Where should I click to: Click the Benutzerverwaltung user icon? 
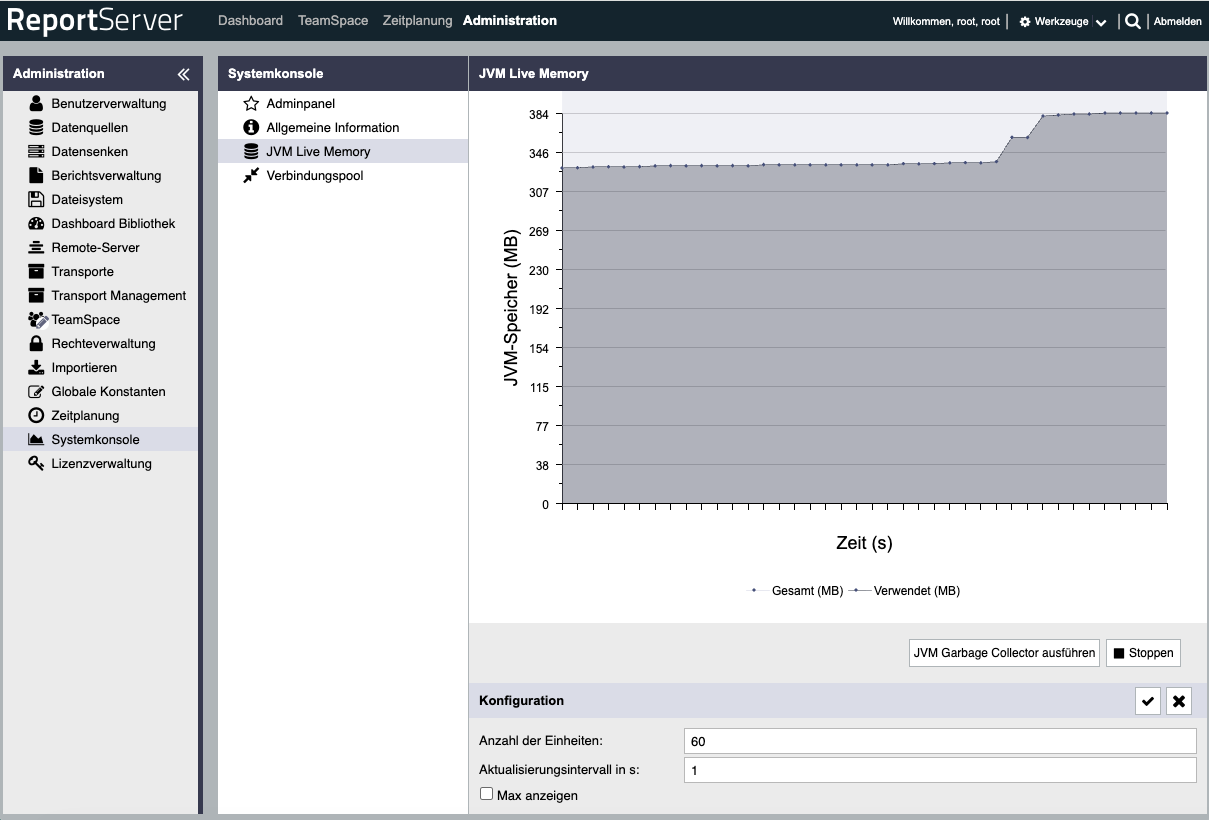(x=36, y=103)
